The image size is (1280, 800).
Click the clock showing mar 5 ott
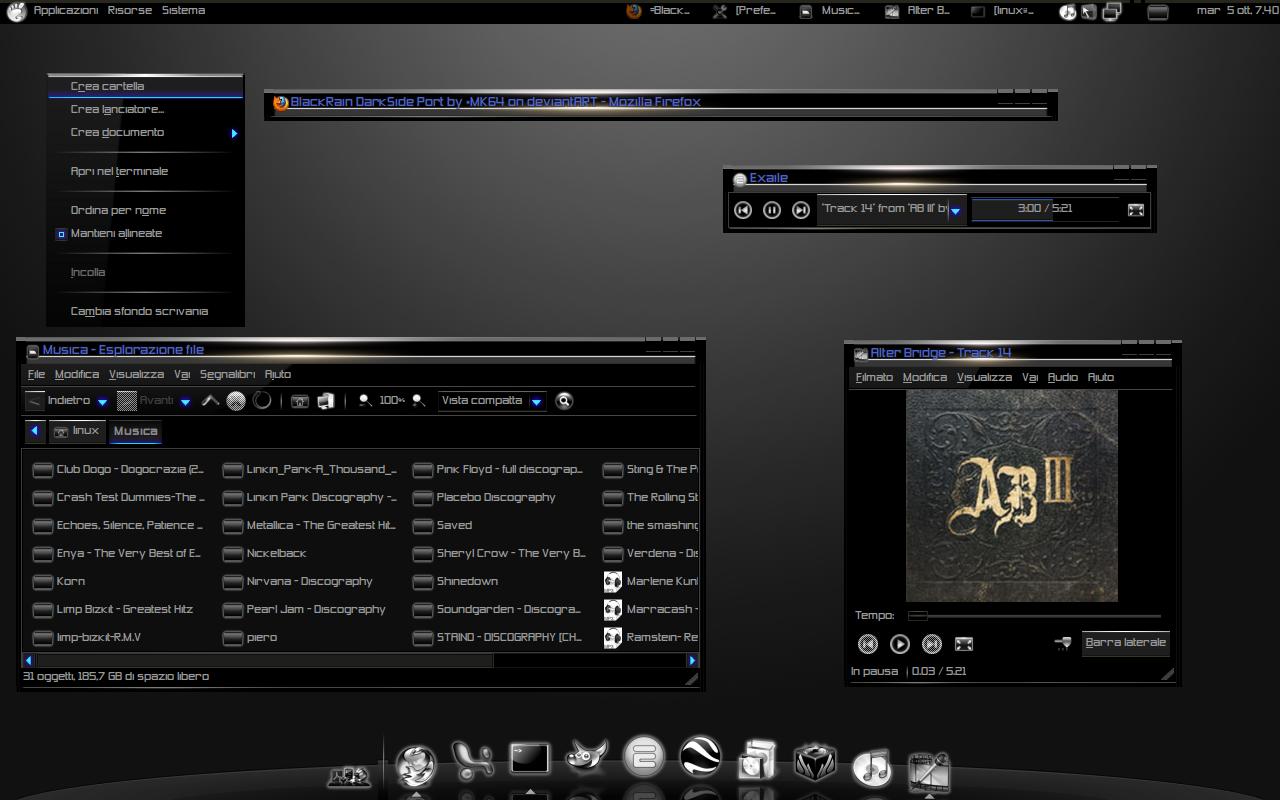click(x=1237, y=10)
